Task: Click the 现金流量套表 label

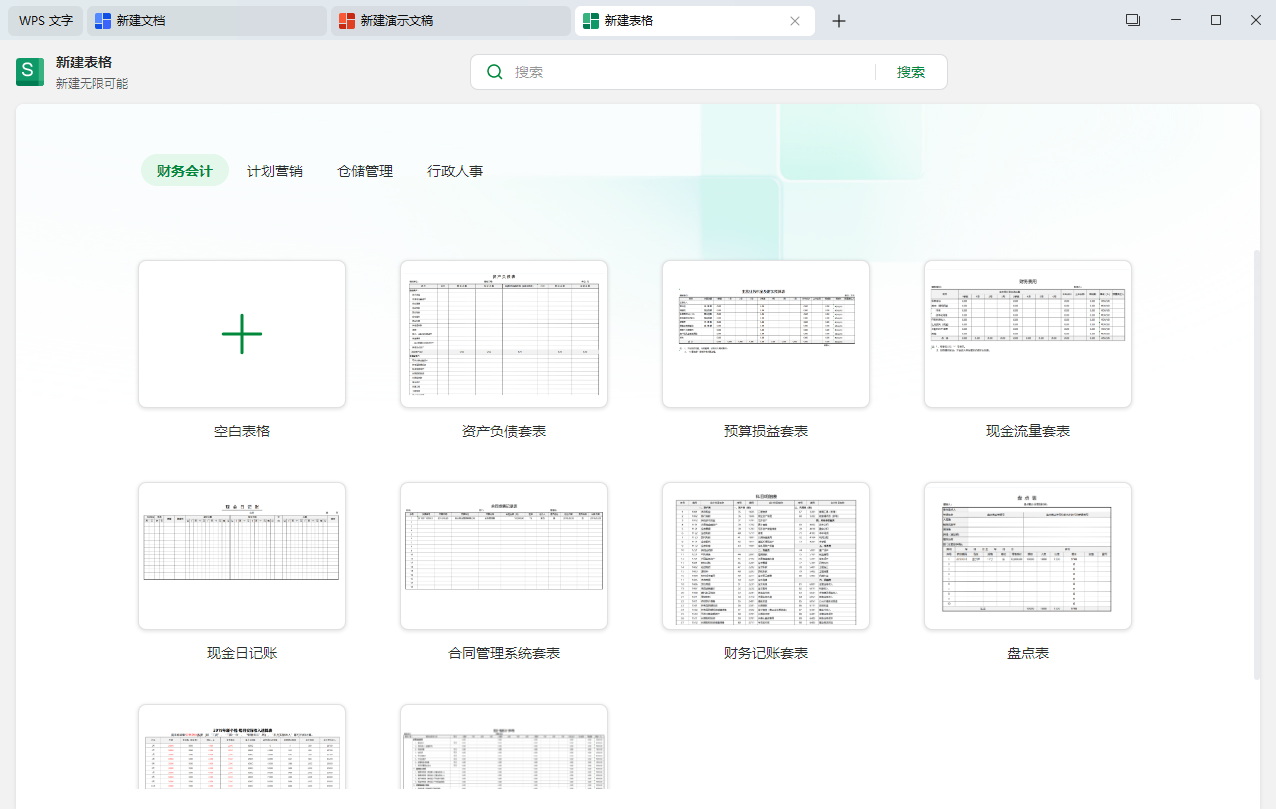Action: pos(1028,431)
